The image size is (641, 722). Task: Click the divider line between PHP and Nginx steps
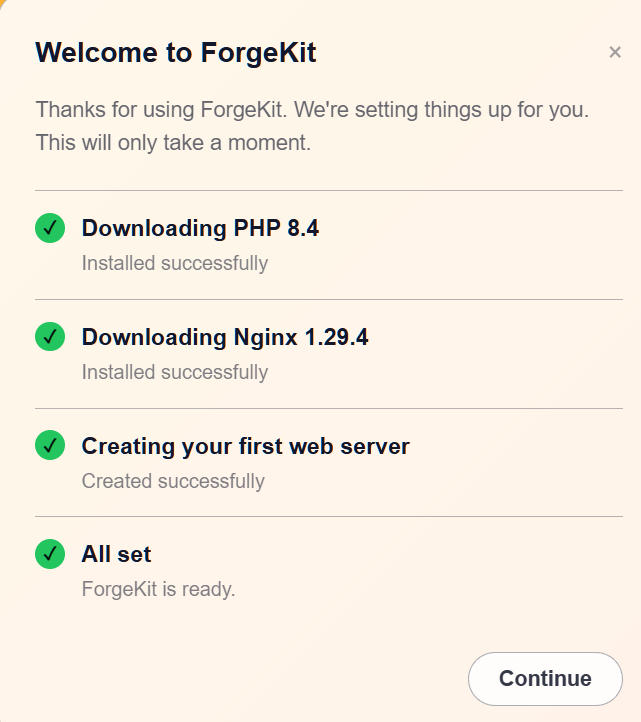(x=329, y=299)
